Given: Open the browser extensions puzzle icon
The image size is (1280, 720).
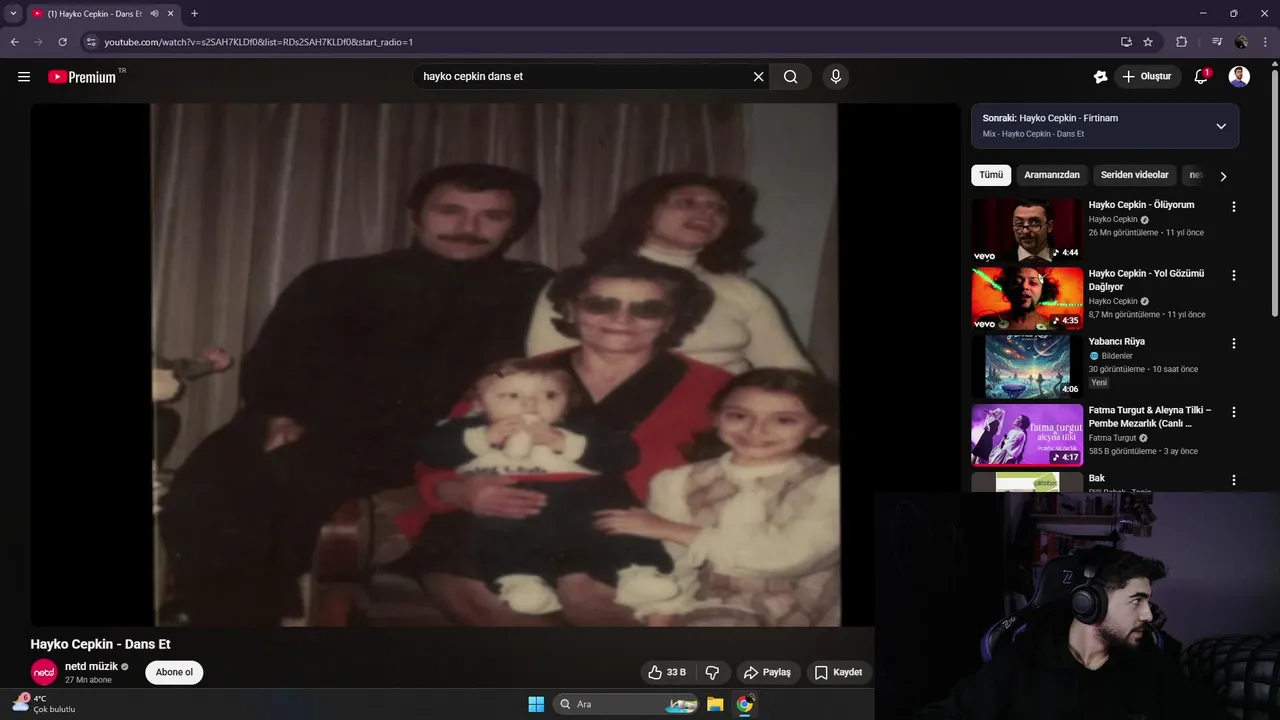Looking at the screenshot, I should click(x=1182, y=42).
